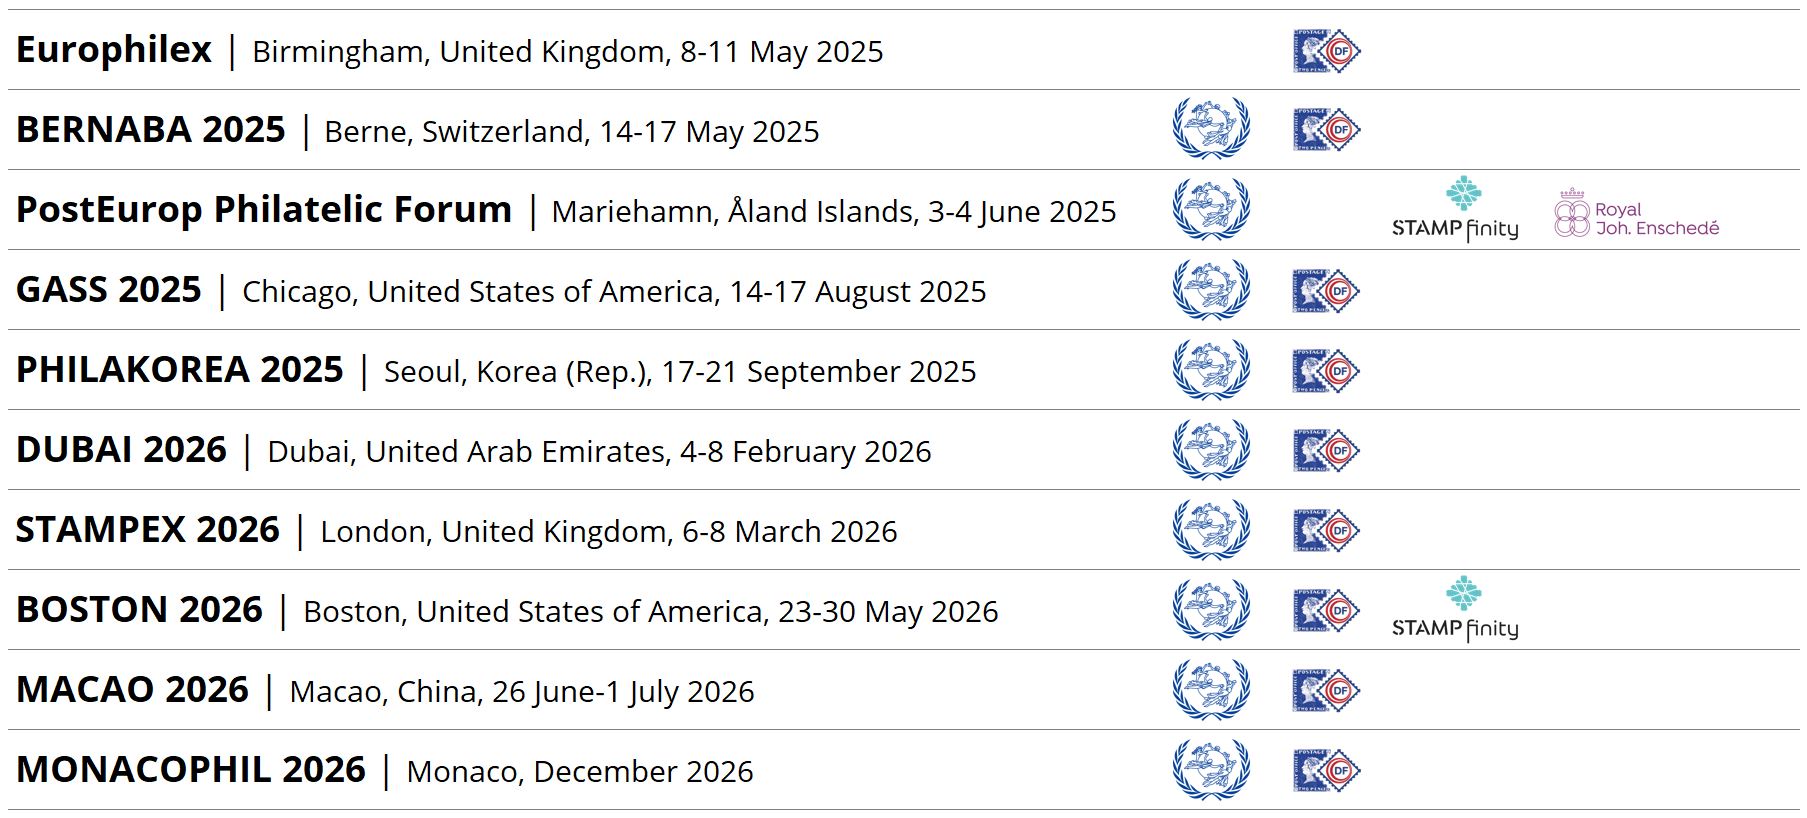1807x818 pixels.
Task: Open the Europhilex event title
Action: click(x=114, y=50)
